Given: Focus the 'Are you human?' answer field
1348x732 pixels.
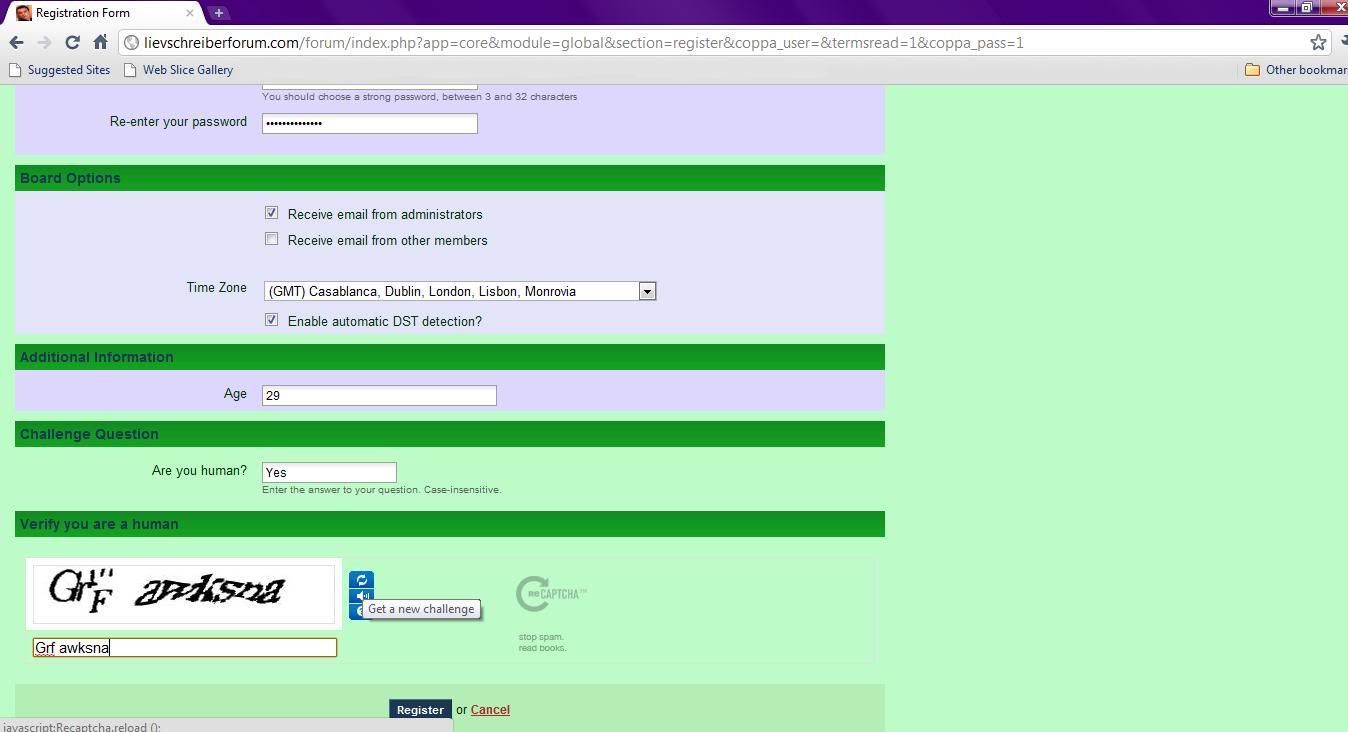Looking at the screenshot, I should click(x=329, y=472).
